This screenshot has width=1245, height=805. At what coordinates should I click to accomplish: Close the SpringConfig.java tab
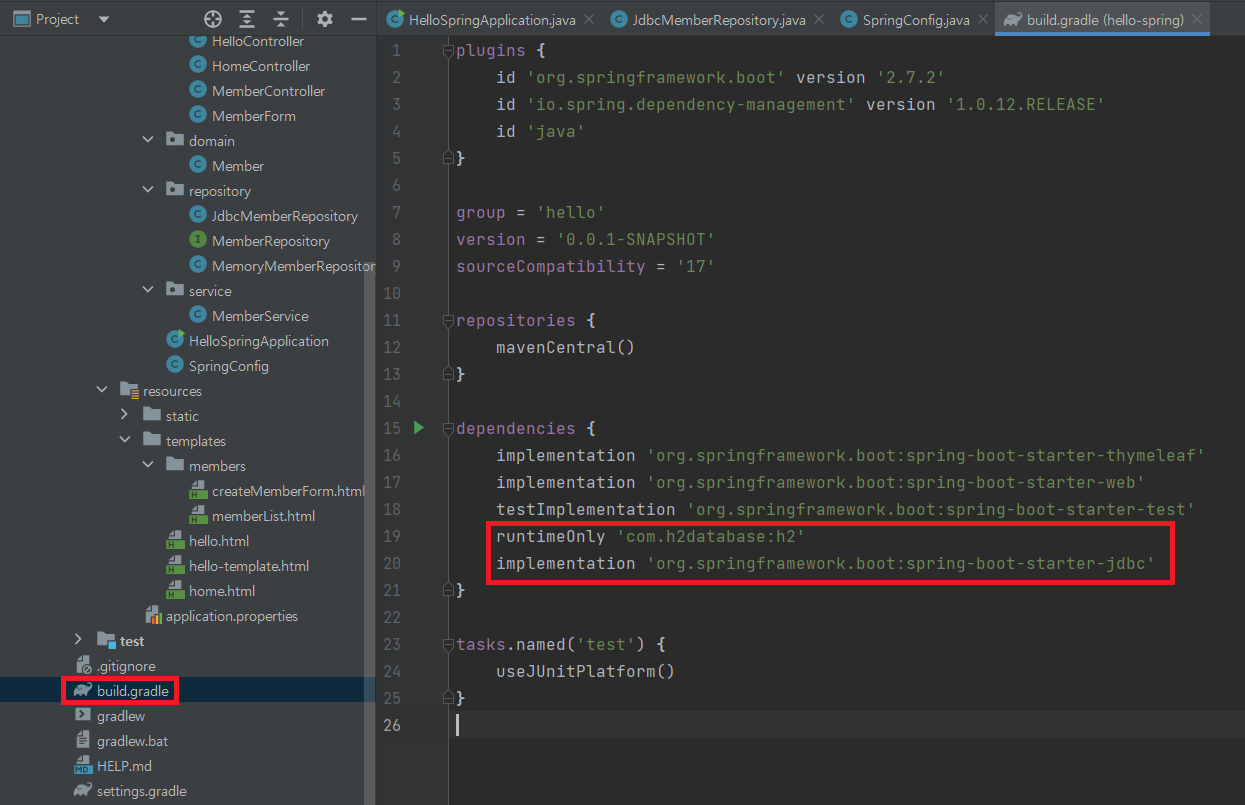pyautogui.click(x=981, y=20)
